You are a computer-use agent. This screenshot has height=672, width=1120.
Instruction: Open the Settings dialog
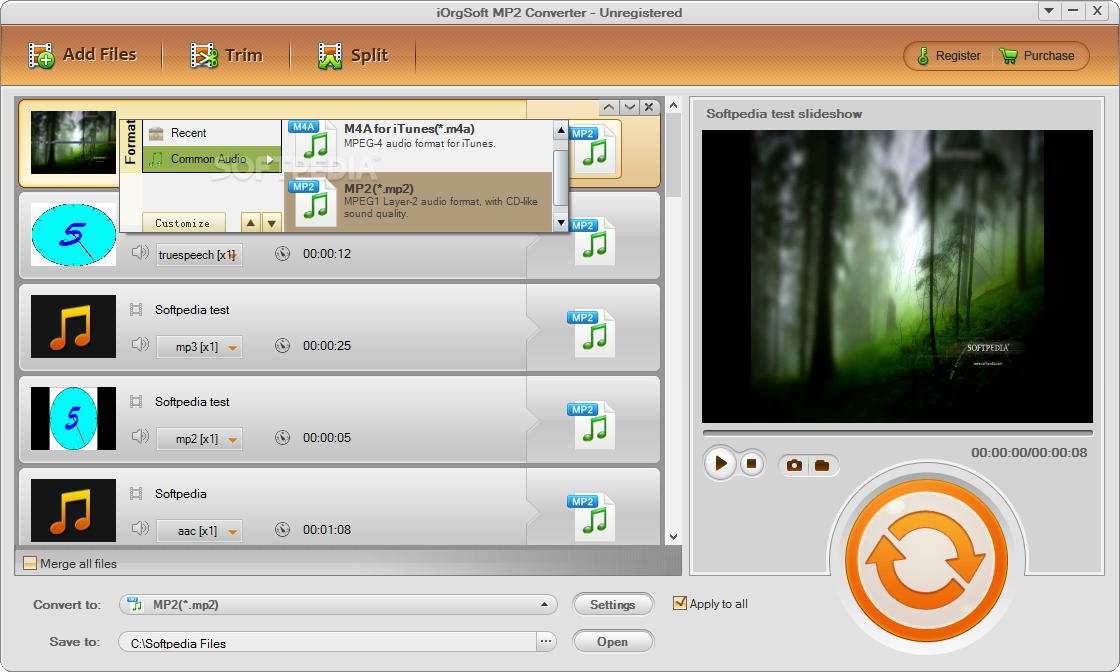click(613, 604)
